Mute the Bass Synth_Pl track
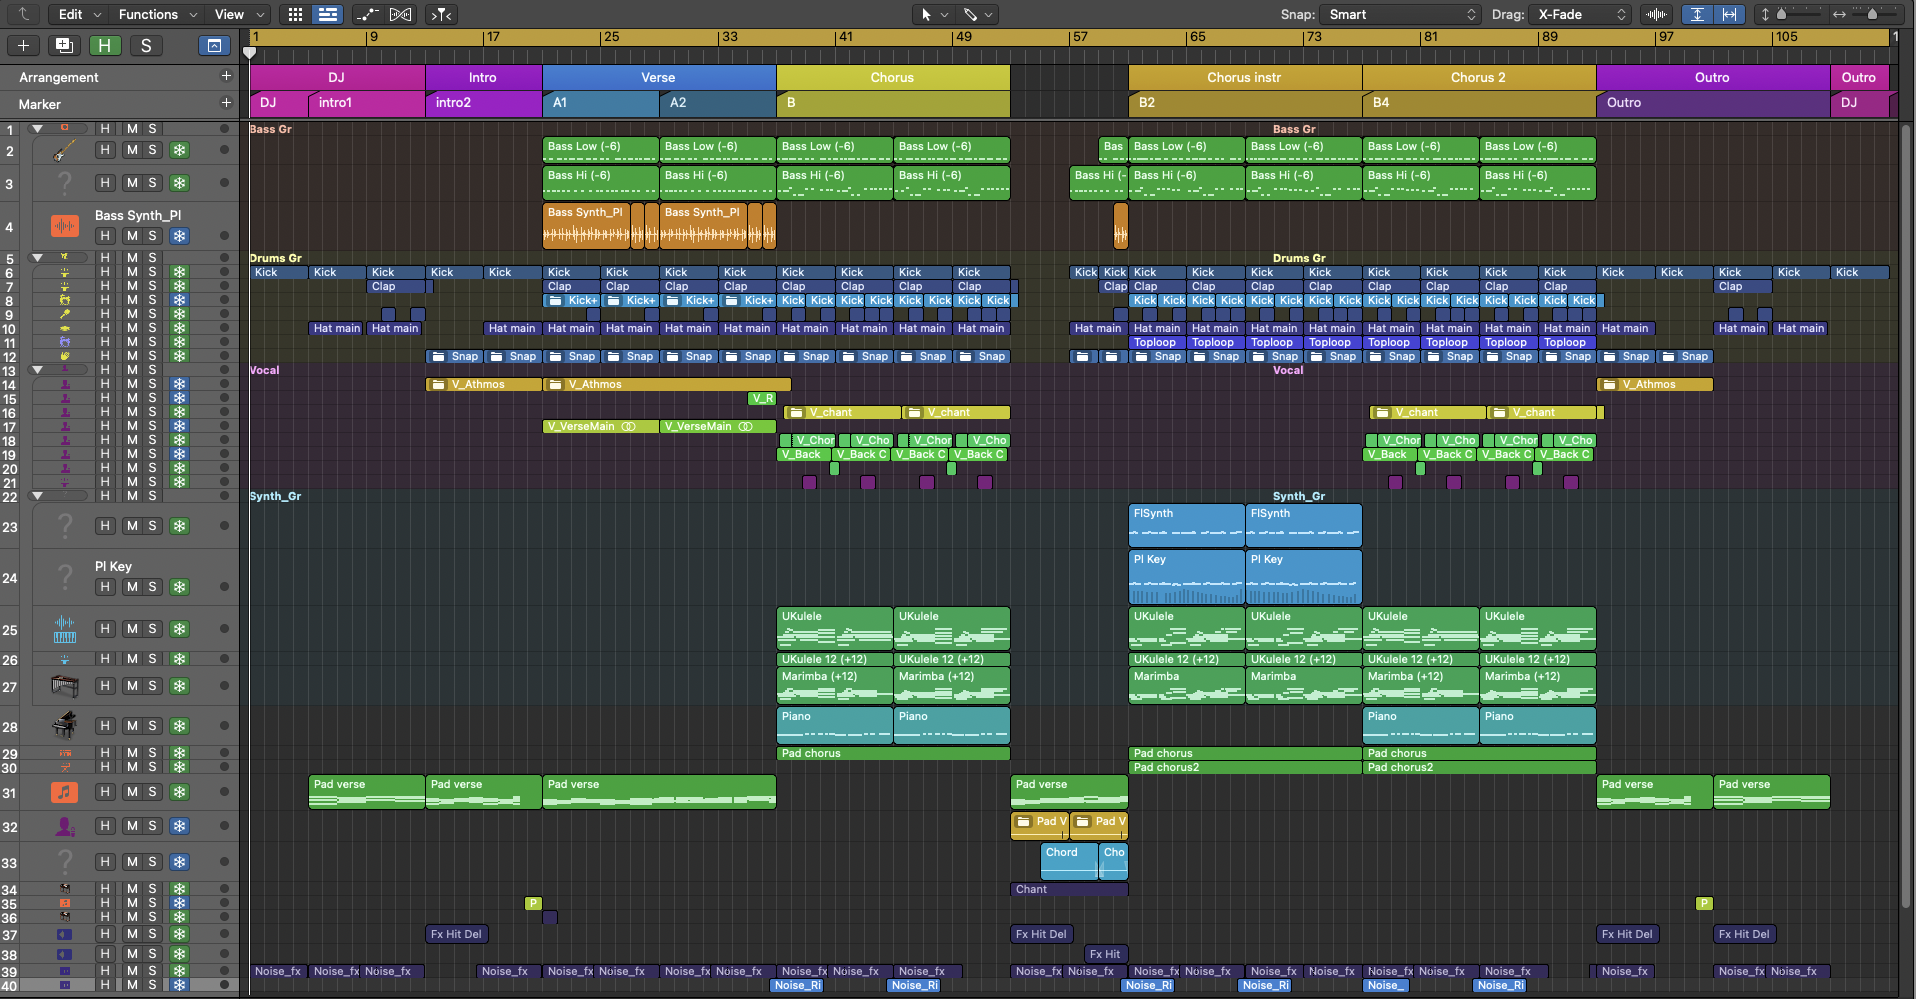 click(131, 236)
